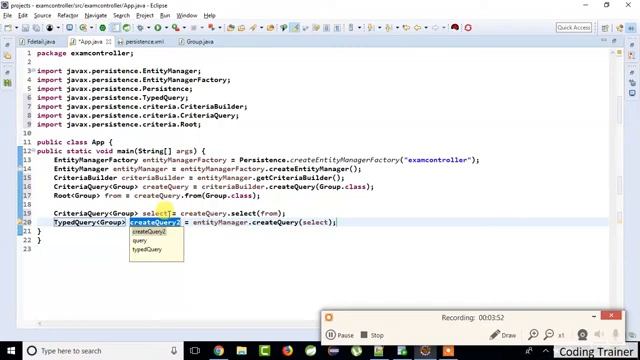640x360 pixels.
Task: Click the recorder zoom in magnifier
Action: tap(533, 335)
